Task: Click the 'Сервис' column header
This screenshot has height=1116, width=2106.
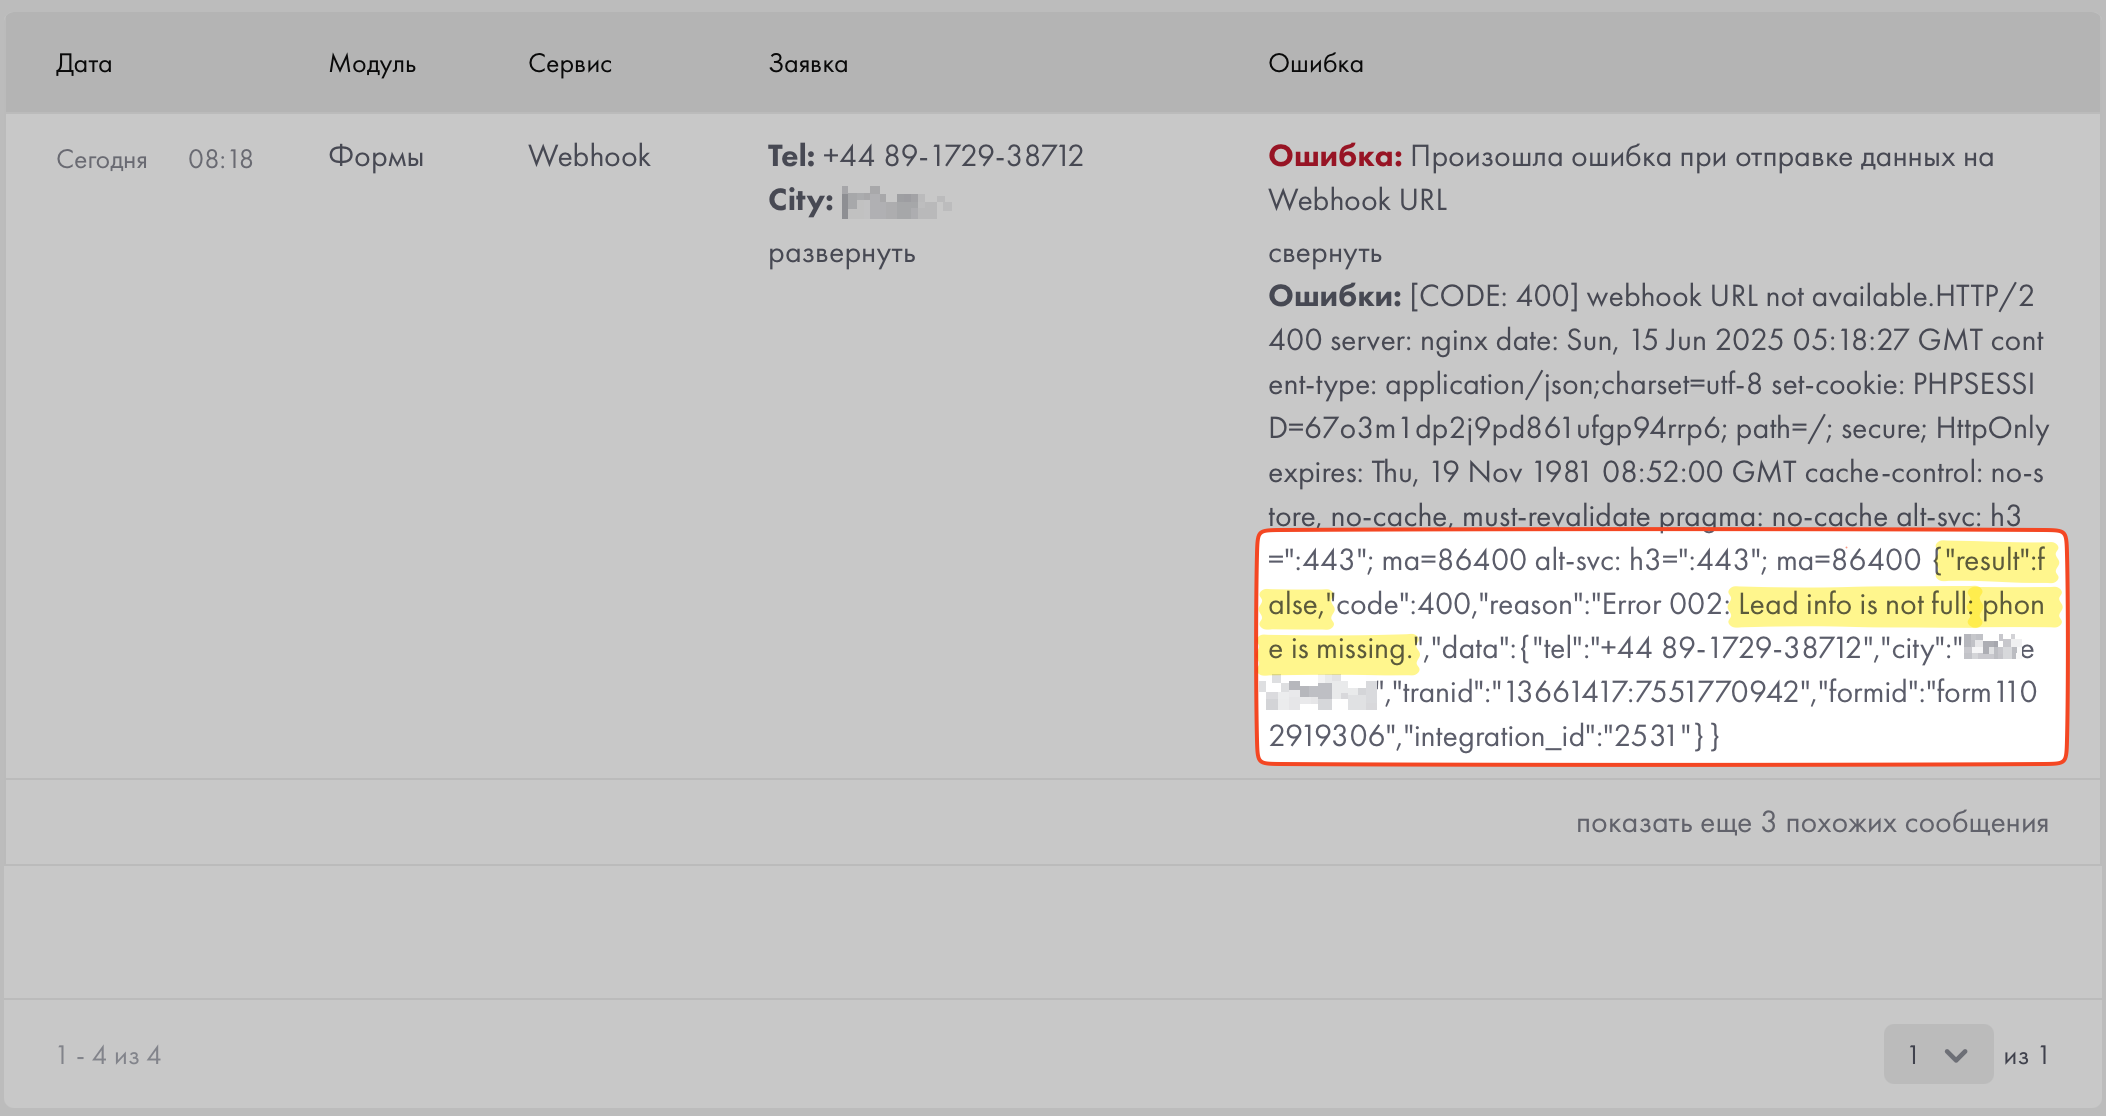Action: pos(569,64)
